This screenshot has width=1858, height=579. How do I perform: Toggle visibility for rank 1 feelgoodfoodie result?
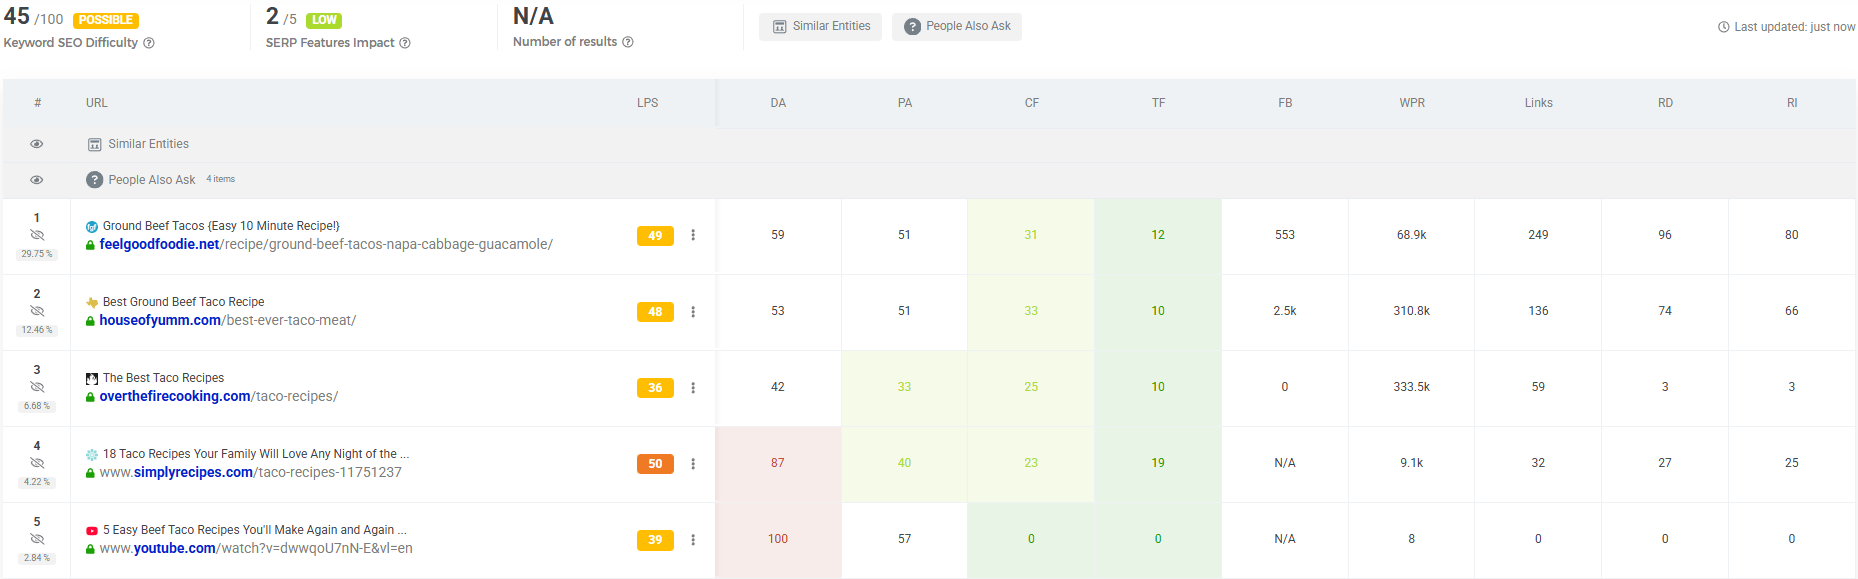point(37,235)
